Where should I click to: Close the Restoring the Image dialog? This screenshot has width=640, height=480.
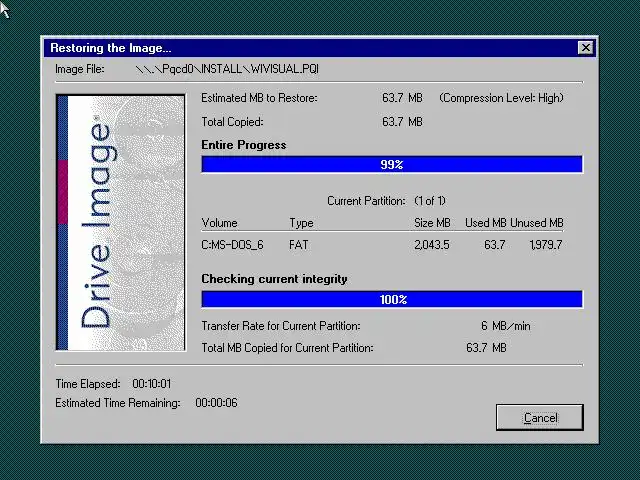coord(586,48)
